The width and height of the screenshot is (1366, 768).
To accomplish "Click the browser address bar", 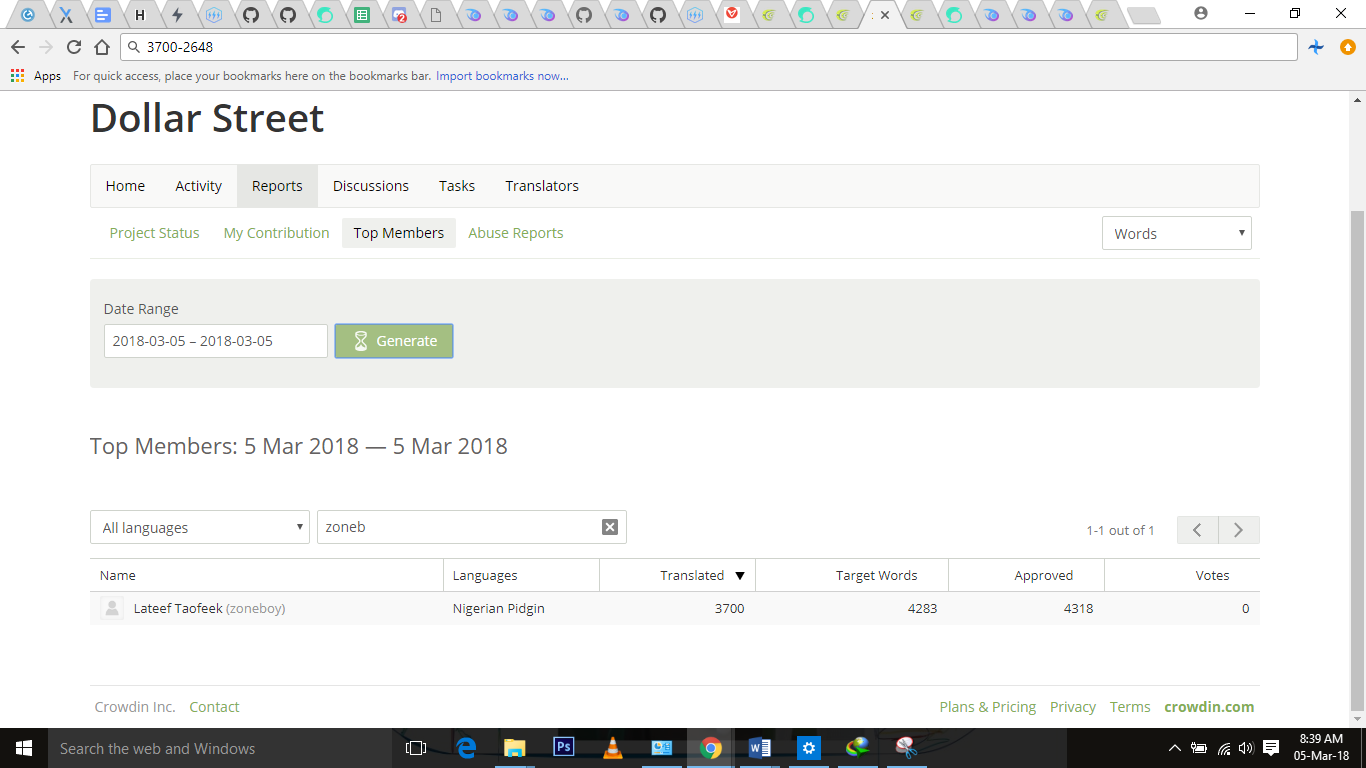I will click(708, 47).
